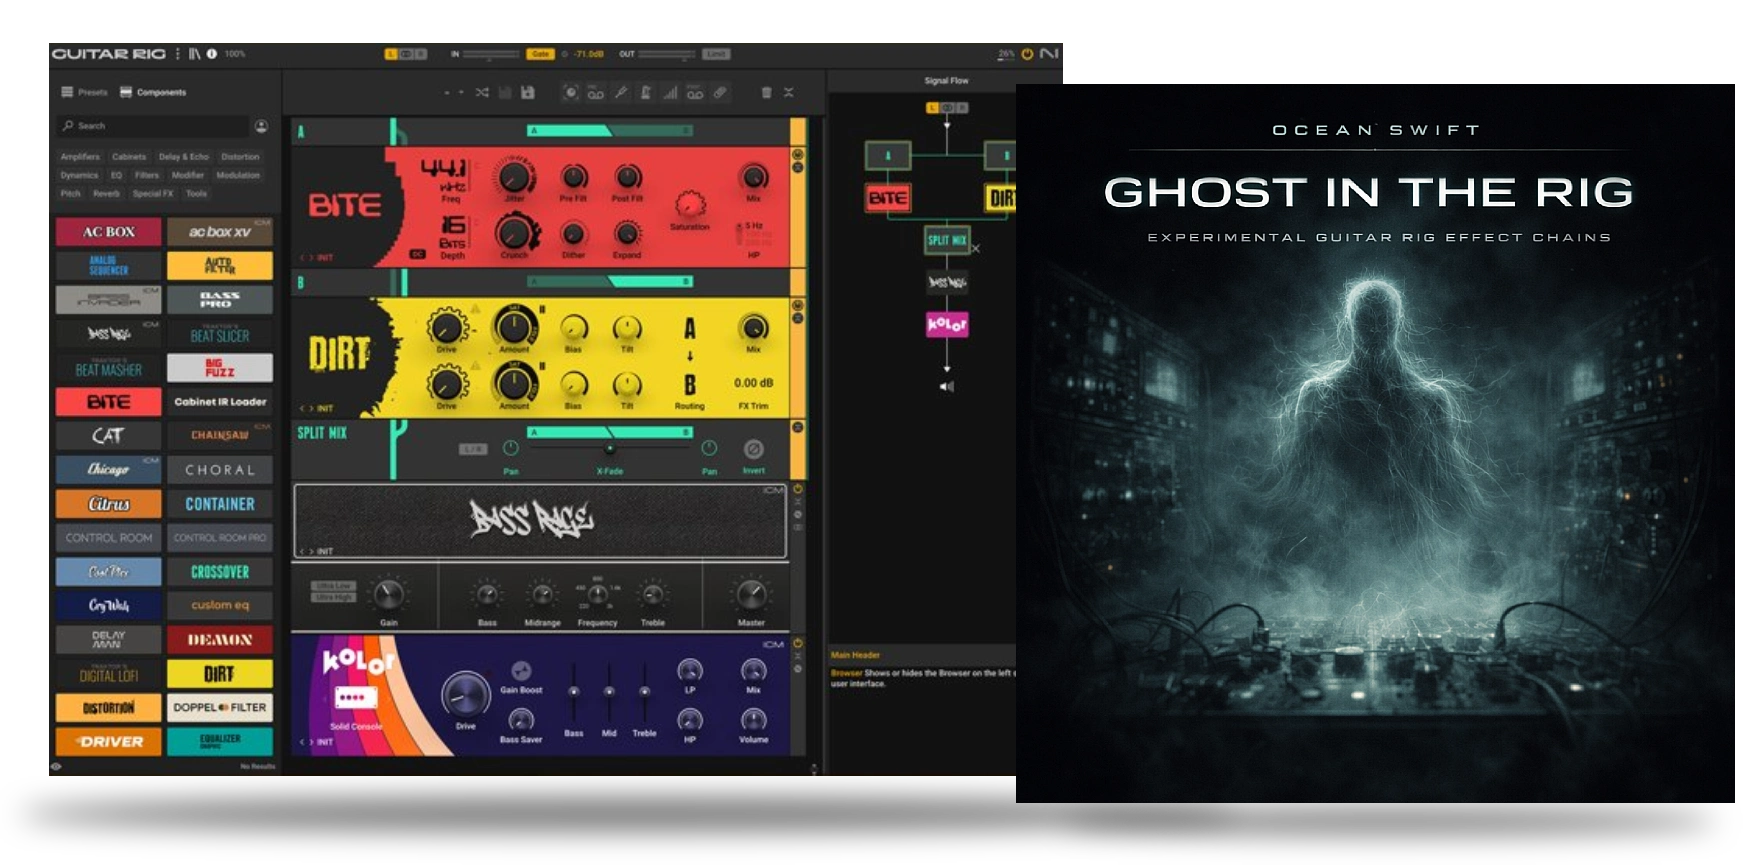The width and height of the screenshot is (1752, 865).
Task: Open the metronome tool
Action: (646, 93)
